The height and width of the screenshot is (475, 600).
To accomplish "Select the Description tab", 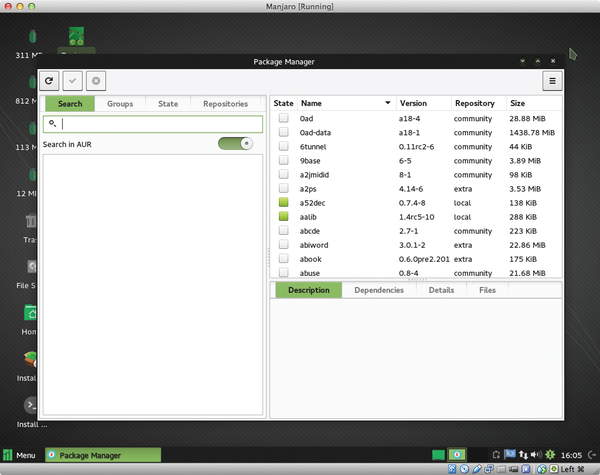I will [309, 290].
